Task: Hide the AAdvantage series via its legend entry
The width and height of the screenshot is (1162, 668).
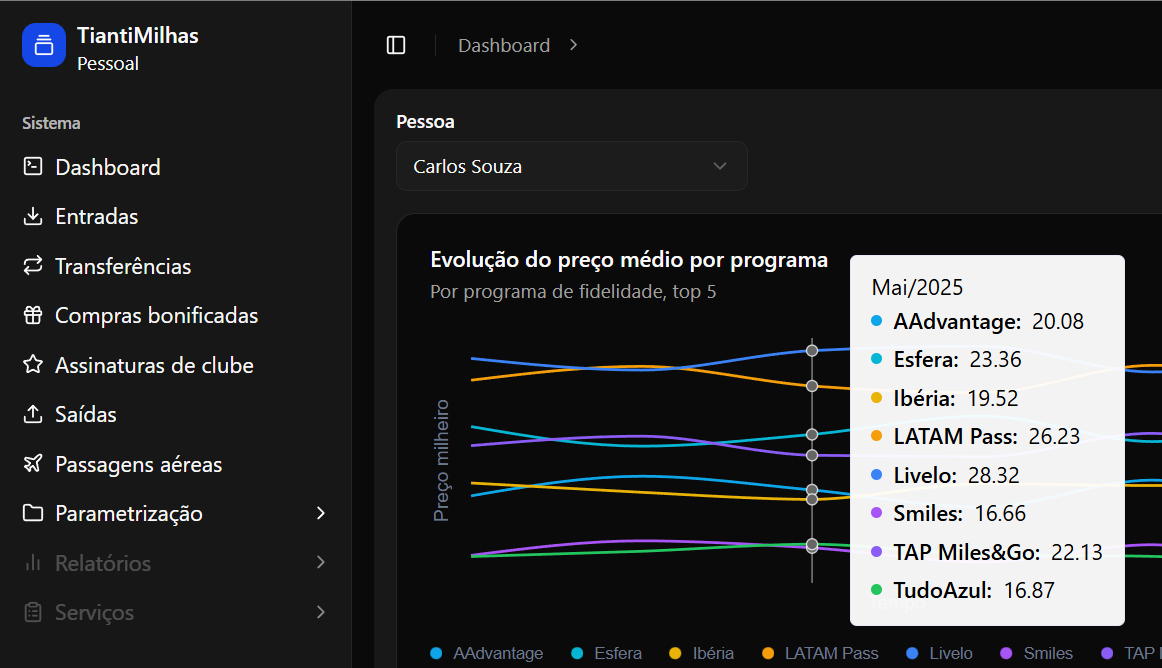Action: (486, 652)
